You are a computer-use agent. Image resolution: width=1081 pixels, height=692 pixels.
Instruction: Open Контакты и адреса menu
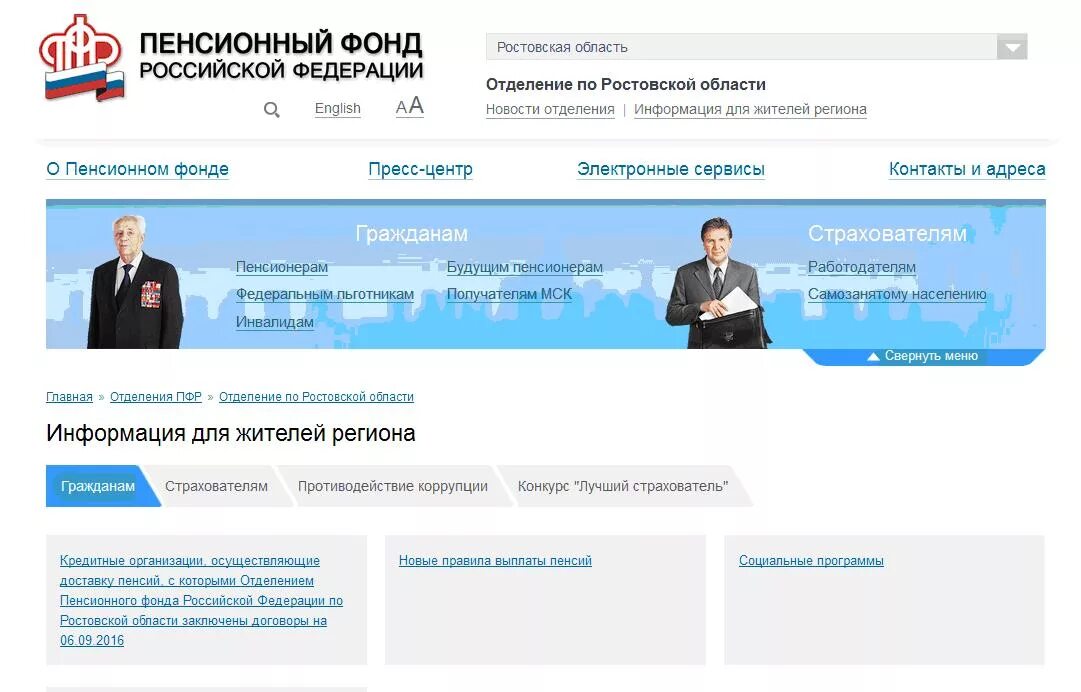967,170
